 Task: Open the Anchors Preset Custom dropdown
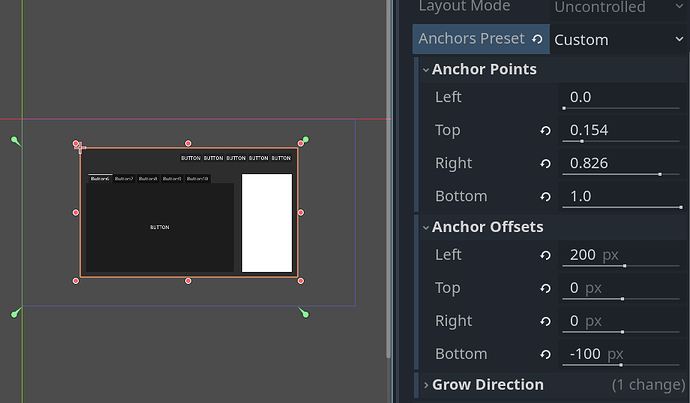[x=618, y=40]
